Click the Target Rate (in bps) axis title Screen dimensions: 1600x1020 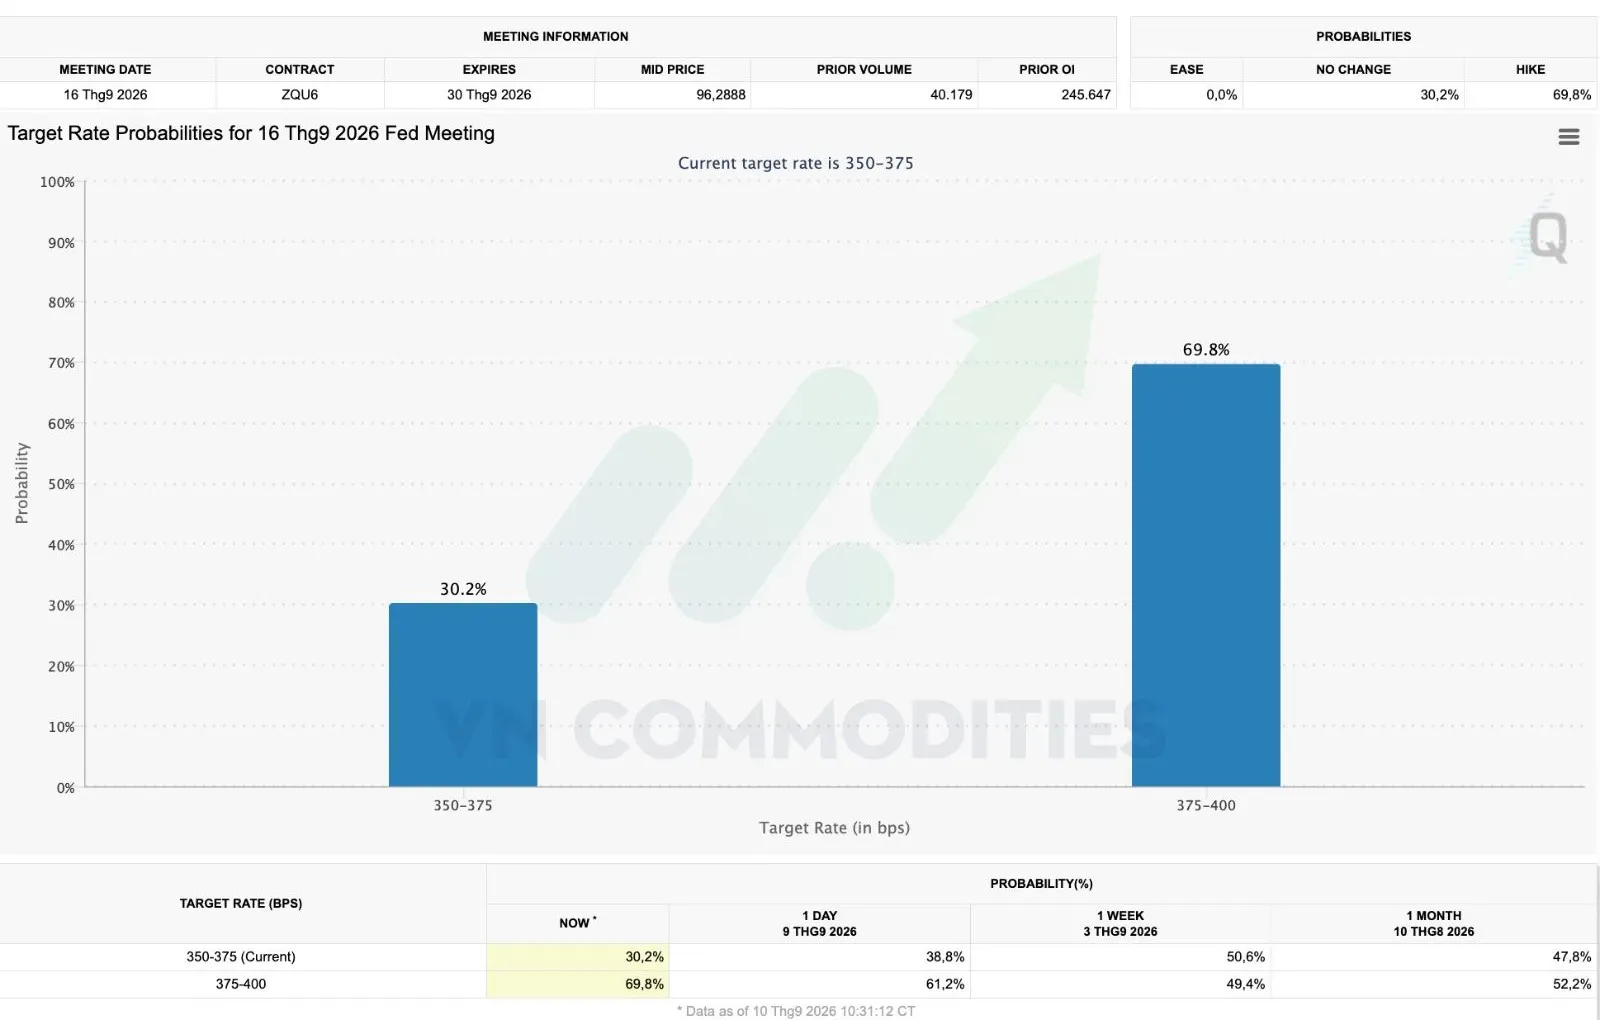[834, 828]
